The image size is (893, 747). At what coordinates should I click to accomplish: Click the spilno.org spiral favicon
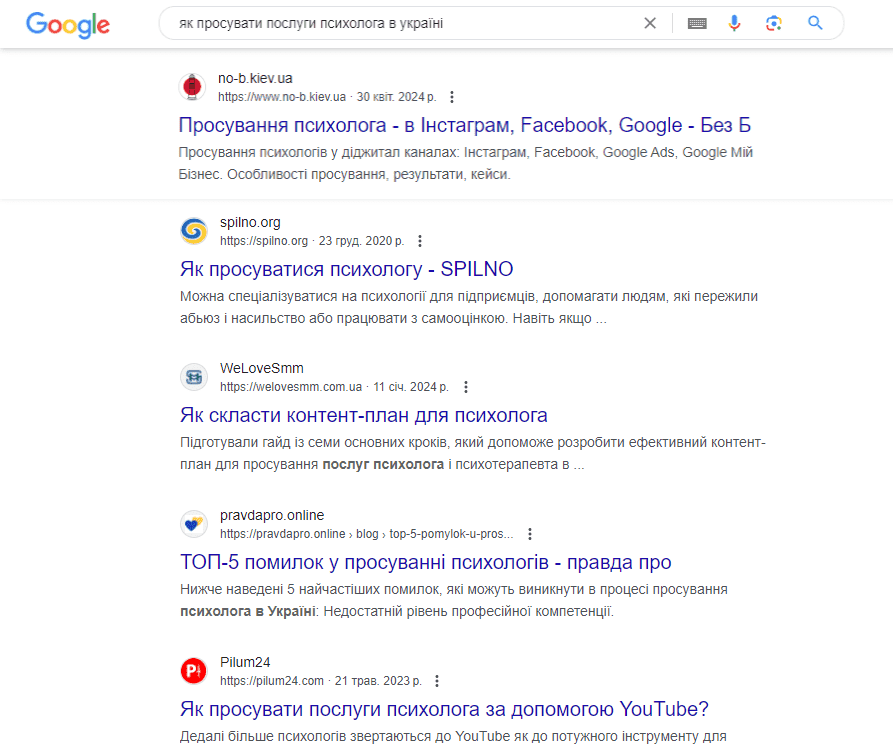(194, 231)
